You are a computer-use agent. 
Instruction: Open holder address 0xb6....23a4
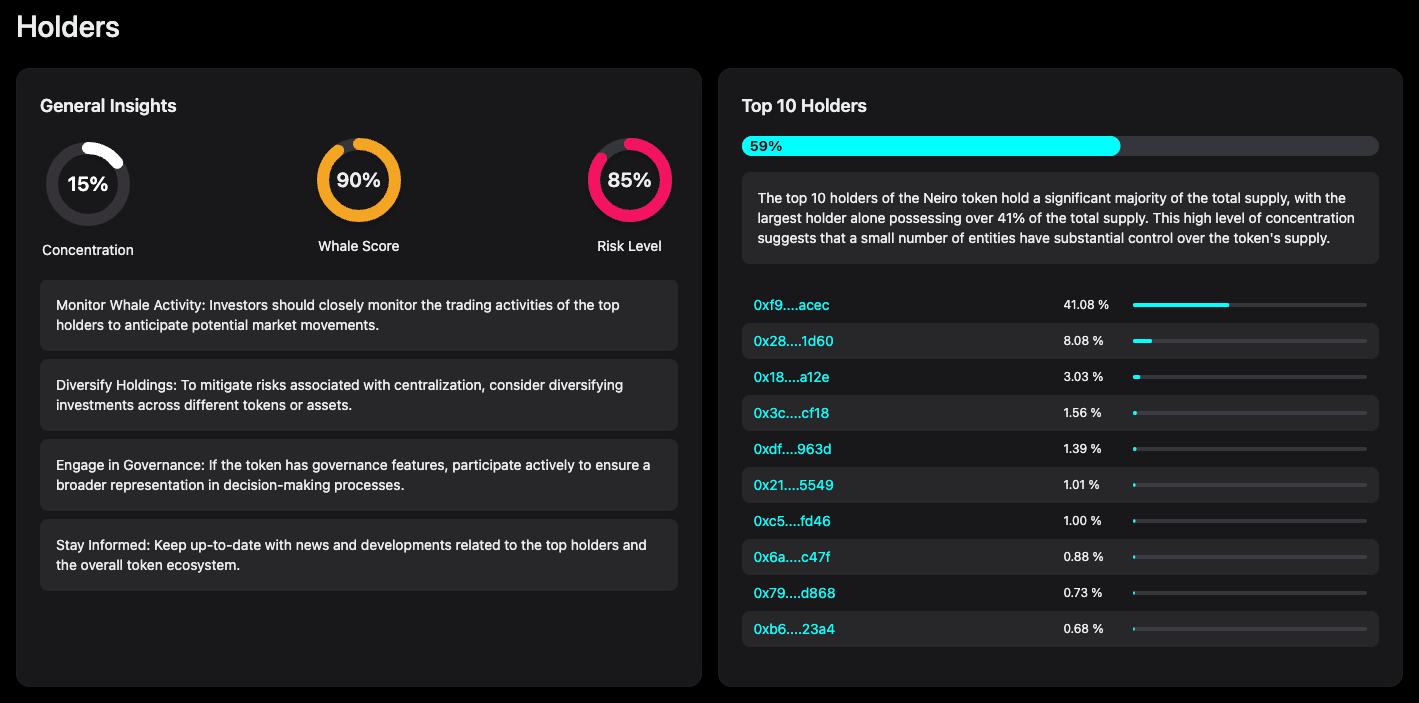point(792,629)
